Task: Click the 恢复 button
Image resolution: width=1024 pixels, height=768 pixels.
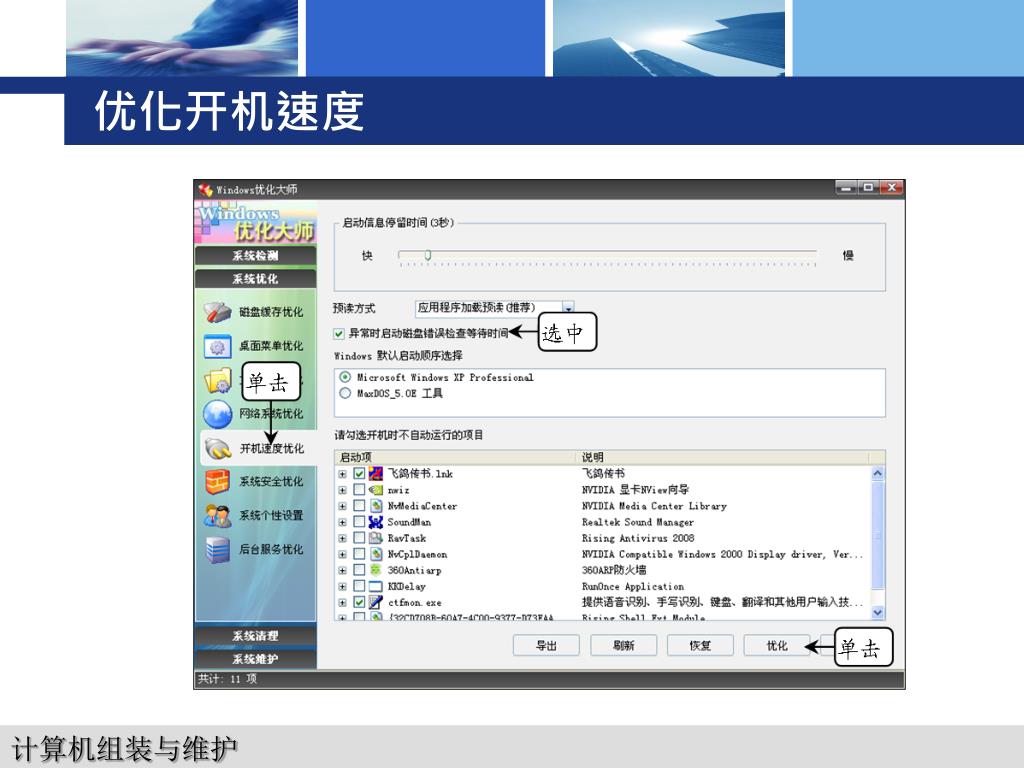Action: click(x=700, y=646)
